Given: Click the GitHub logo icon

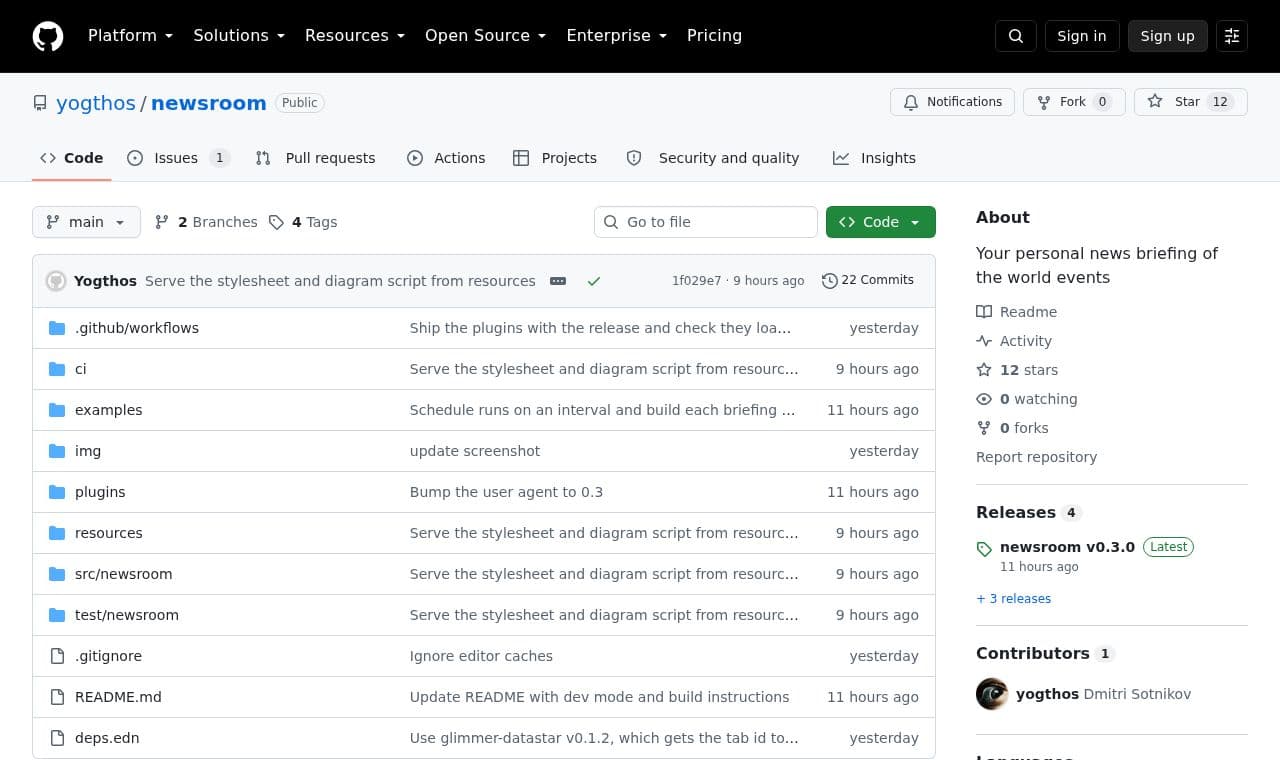Looking at the screenshot, I should pos(48,36).
